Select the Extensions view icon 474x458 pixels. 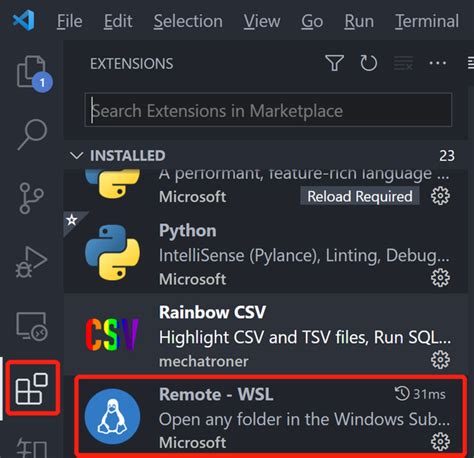coord(32,389)
